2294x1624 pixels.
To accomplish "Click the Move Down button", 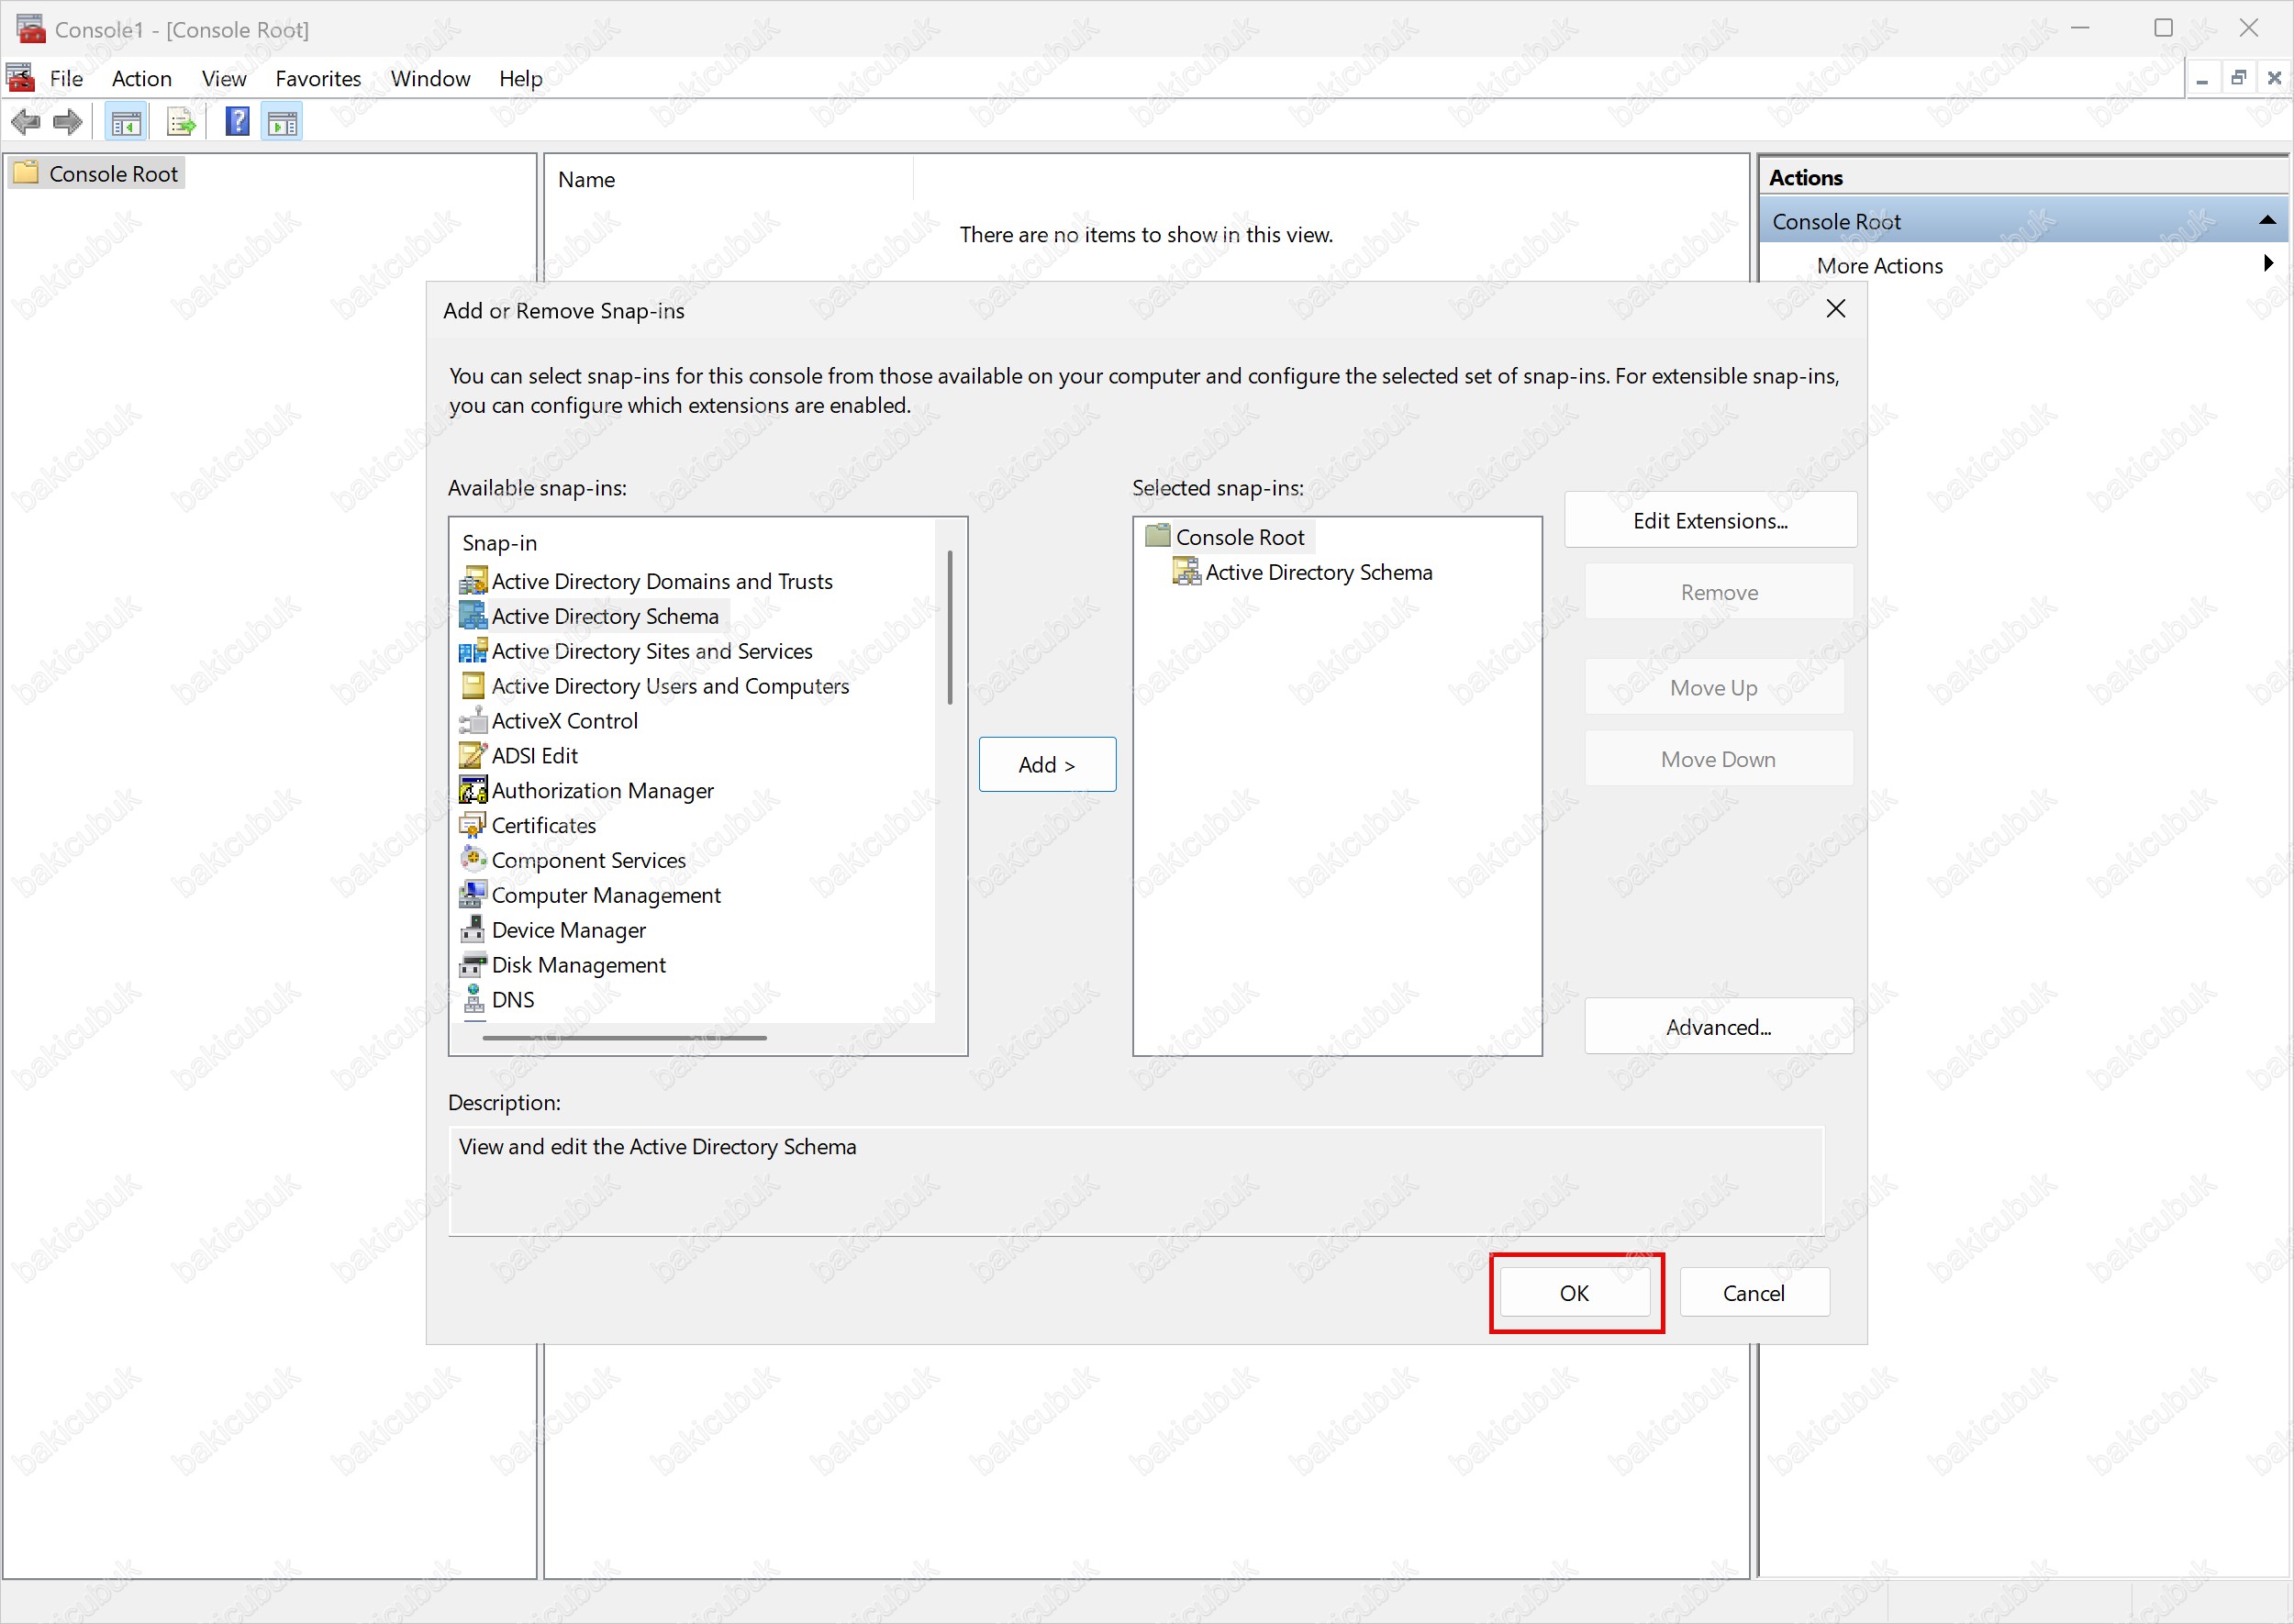I will 1718,759.
